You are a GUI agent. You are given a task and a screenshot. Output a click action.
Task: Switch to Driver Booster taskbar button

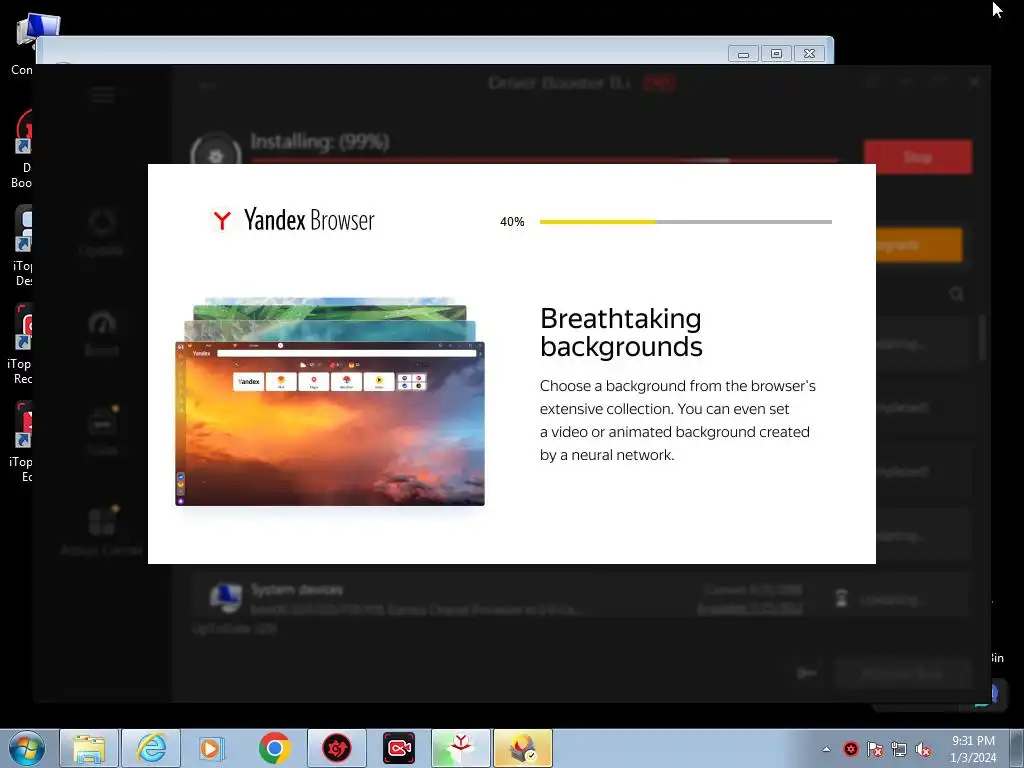click(336, 748)
